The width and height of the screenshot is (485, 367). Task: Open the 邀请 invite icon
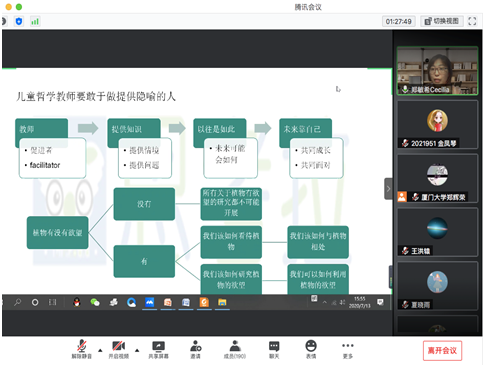pyautogui.click(x=196, y=349)
